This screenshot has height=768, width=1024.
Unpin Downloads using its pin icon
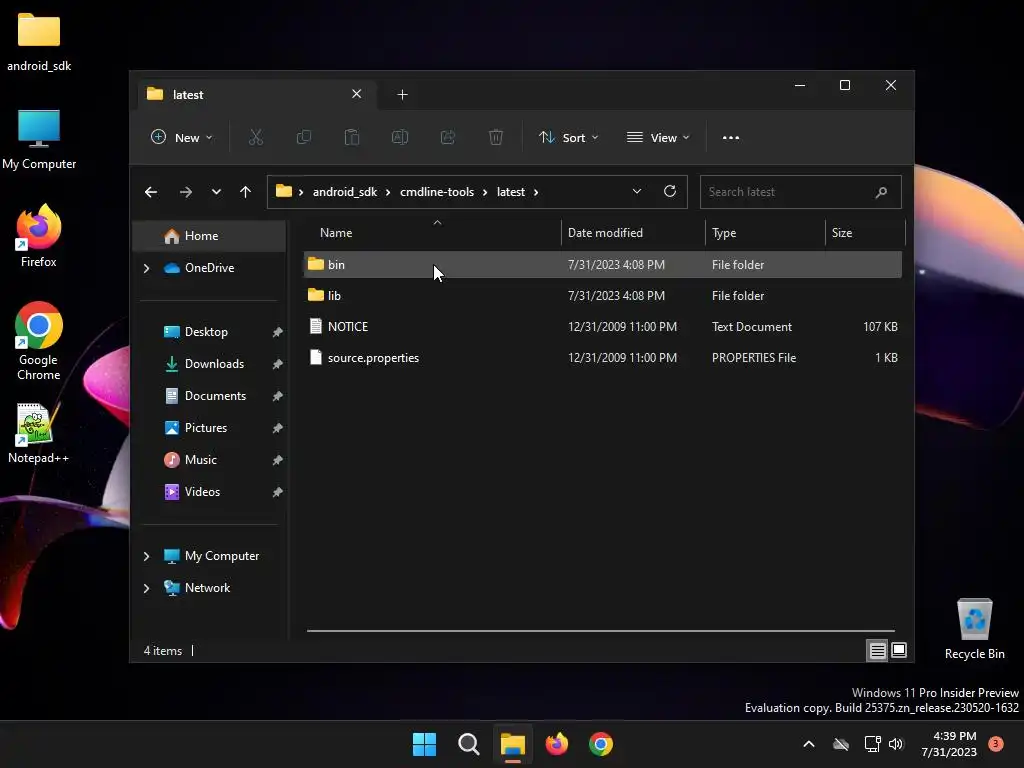click(x=278, y=364)
